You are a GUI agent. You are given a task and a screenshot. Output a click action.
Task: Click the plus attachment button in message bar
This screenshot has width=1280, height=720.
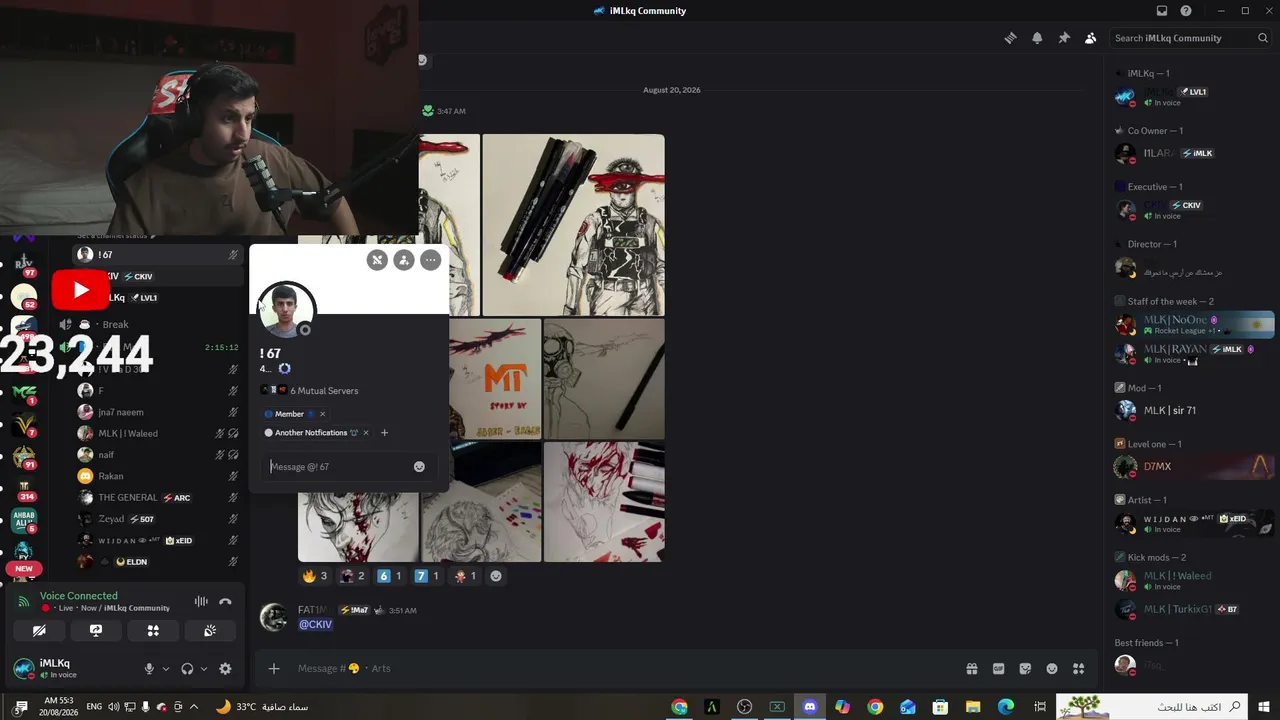[274, 668]
